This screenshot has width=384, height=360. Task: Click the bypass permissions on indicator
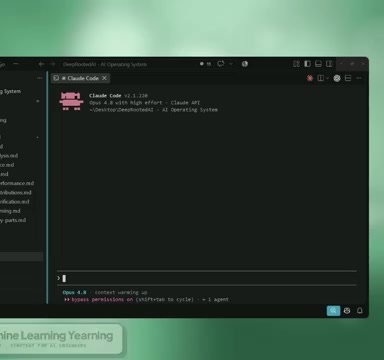point(98,299)
